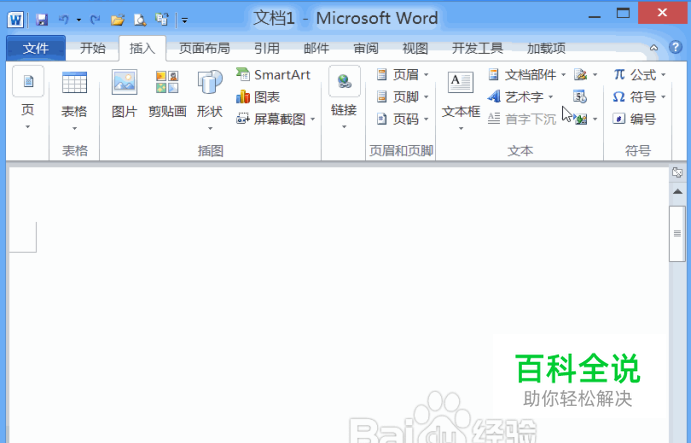Insert a SmartArt graphic

tap(274, 74)
